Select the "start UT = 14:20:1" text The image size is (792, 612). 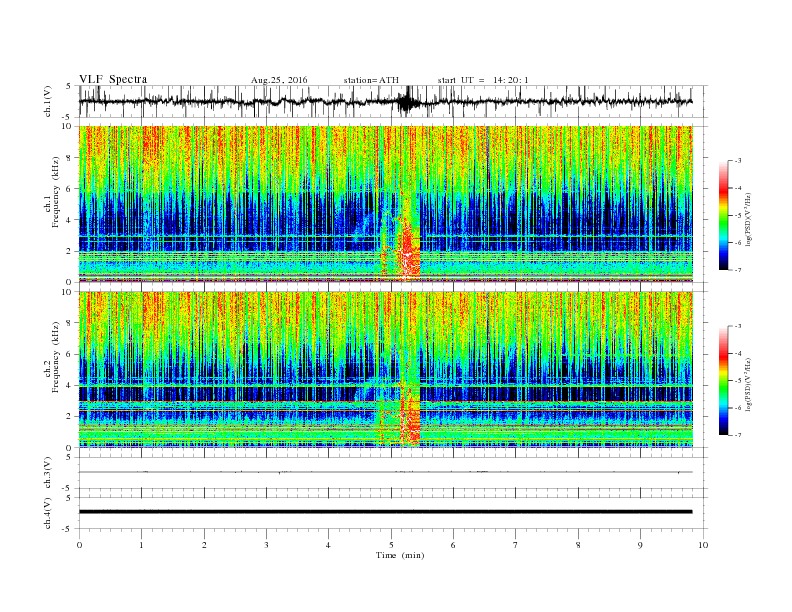click(x=483, y=80)
